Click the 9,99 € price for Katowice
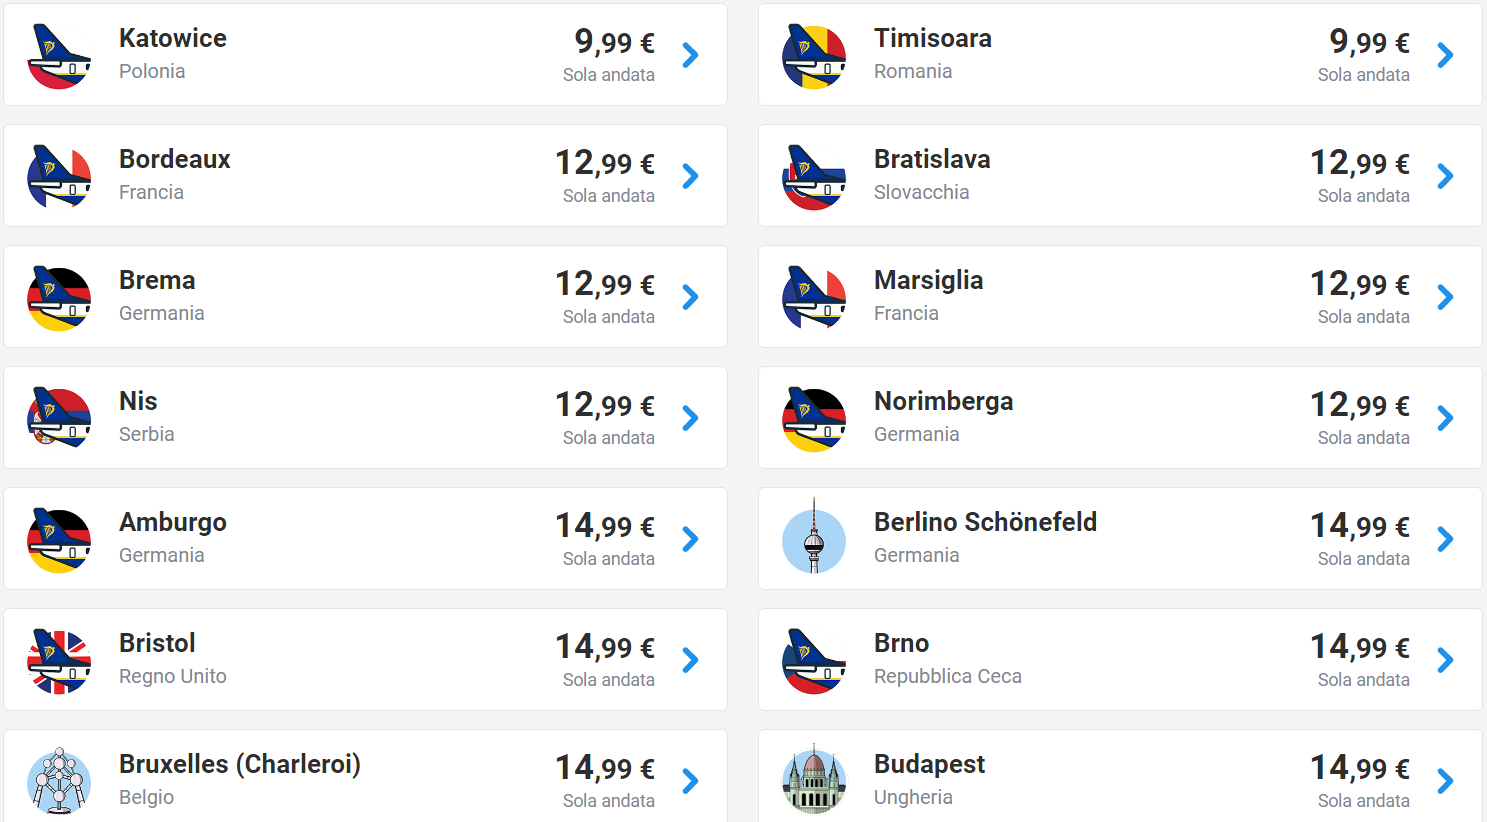1487x822 pixels. pyautogui.click(x=614, y=42)
